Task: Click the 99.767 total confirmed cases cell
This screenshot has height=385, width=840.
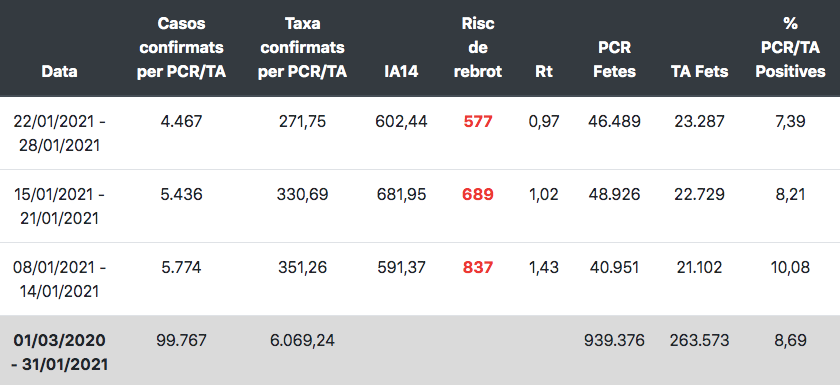Action: pos(181,341)
